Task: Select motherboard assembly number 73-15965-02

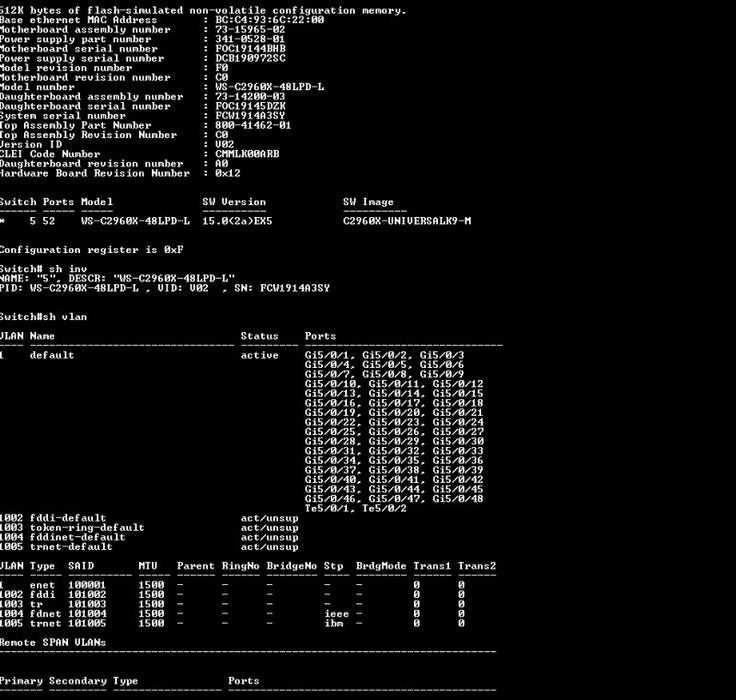Action: point(250,30)
